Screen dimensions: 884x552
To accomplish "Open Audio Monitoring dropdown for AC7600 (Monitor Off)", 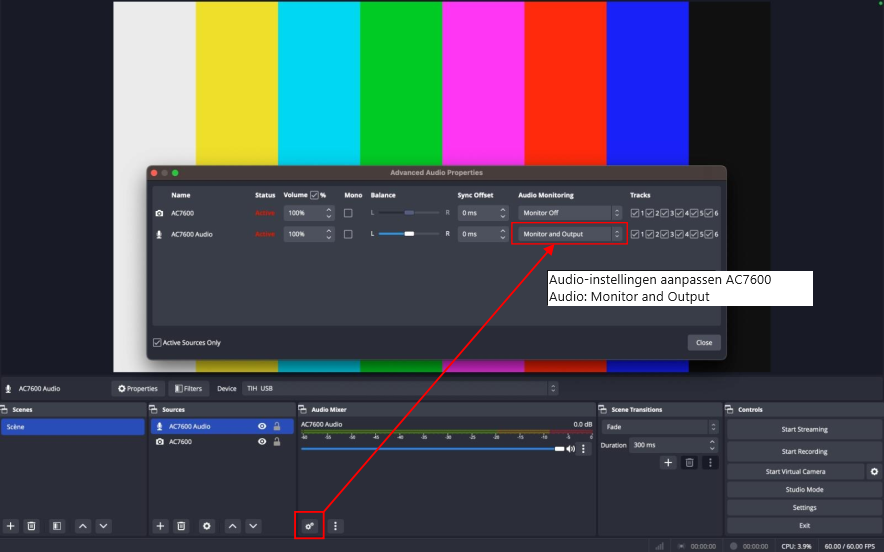I will click(x=570, y=213).
